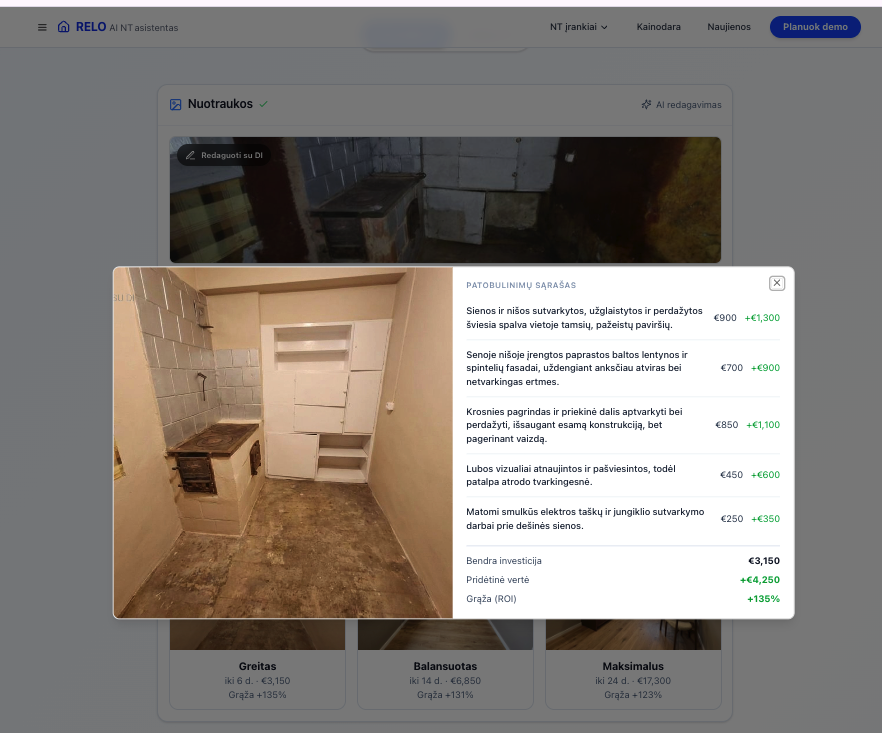Click the Bendra investicija €3,150 total
The width and height of the screenshot is (882, 733).
[x=764, y=561]
